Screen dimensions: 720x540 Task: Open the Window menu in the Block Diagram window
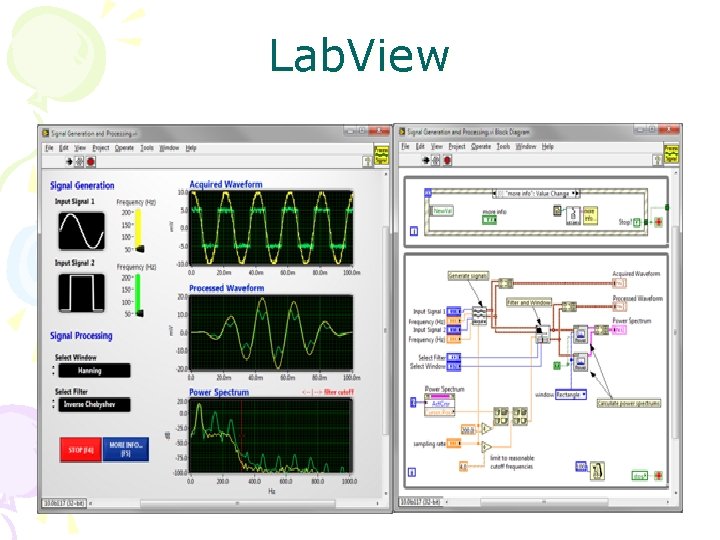[525, 146]
